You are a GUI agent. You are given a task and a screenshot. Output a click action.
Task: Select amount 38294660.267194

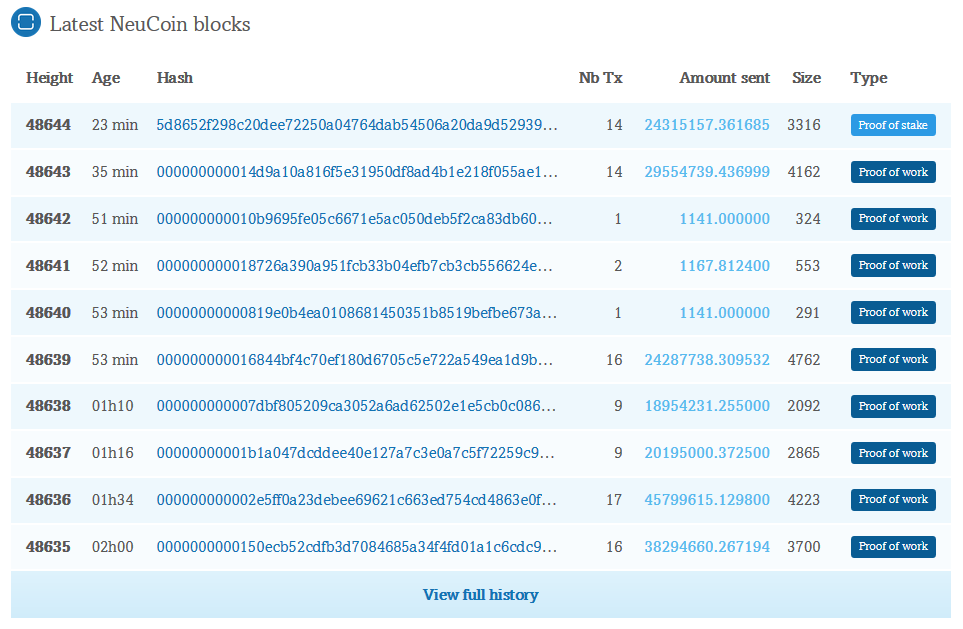pyautogui.click(x=707, y=547)
